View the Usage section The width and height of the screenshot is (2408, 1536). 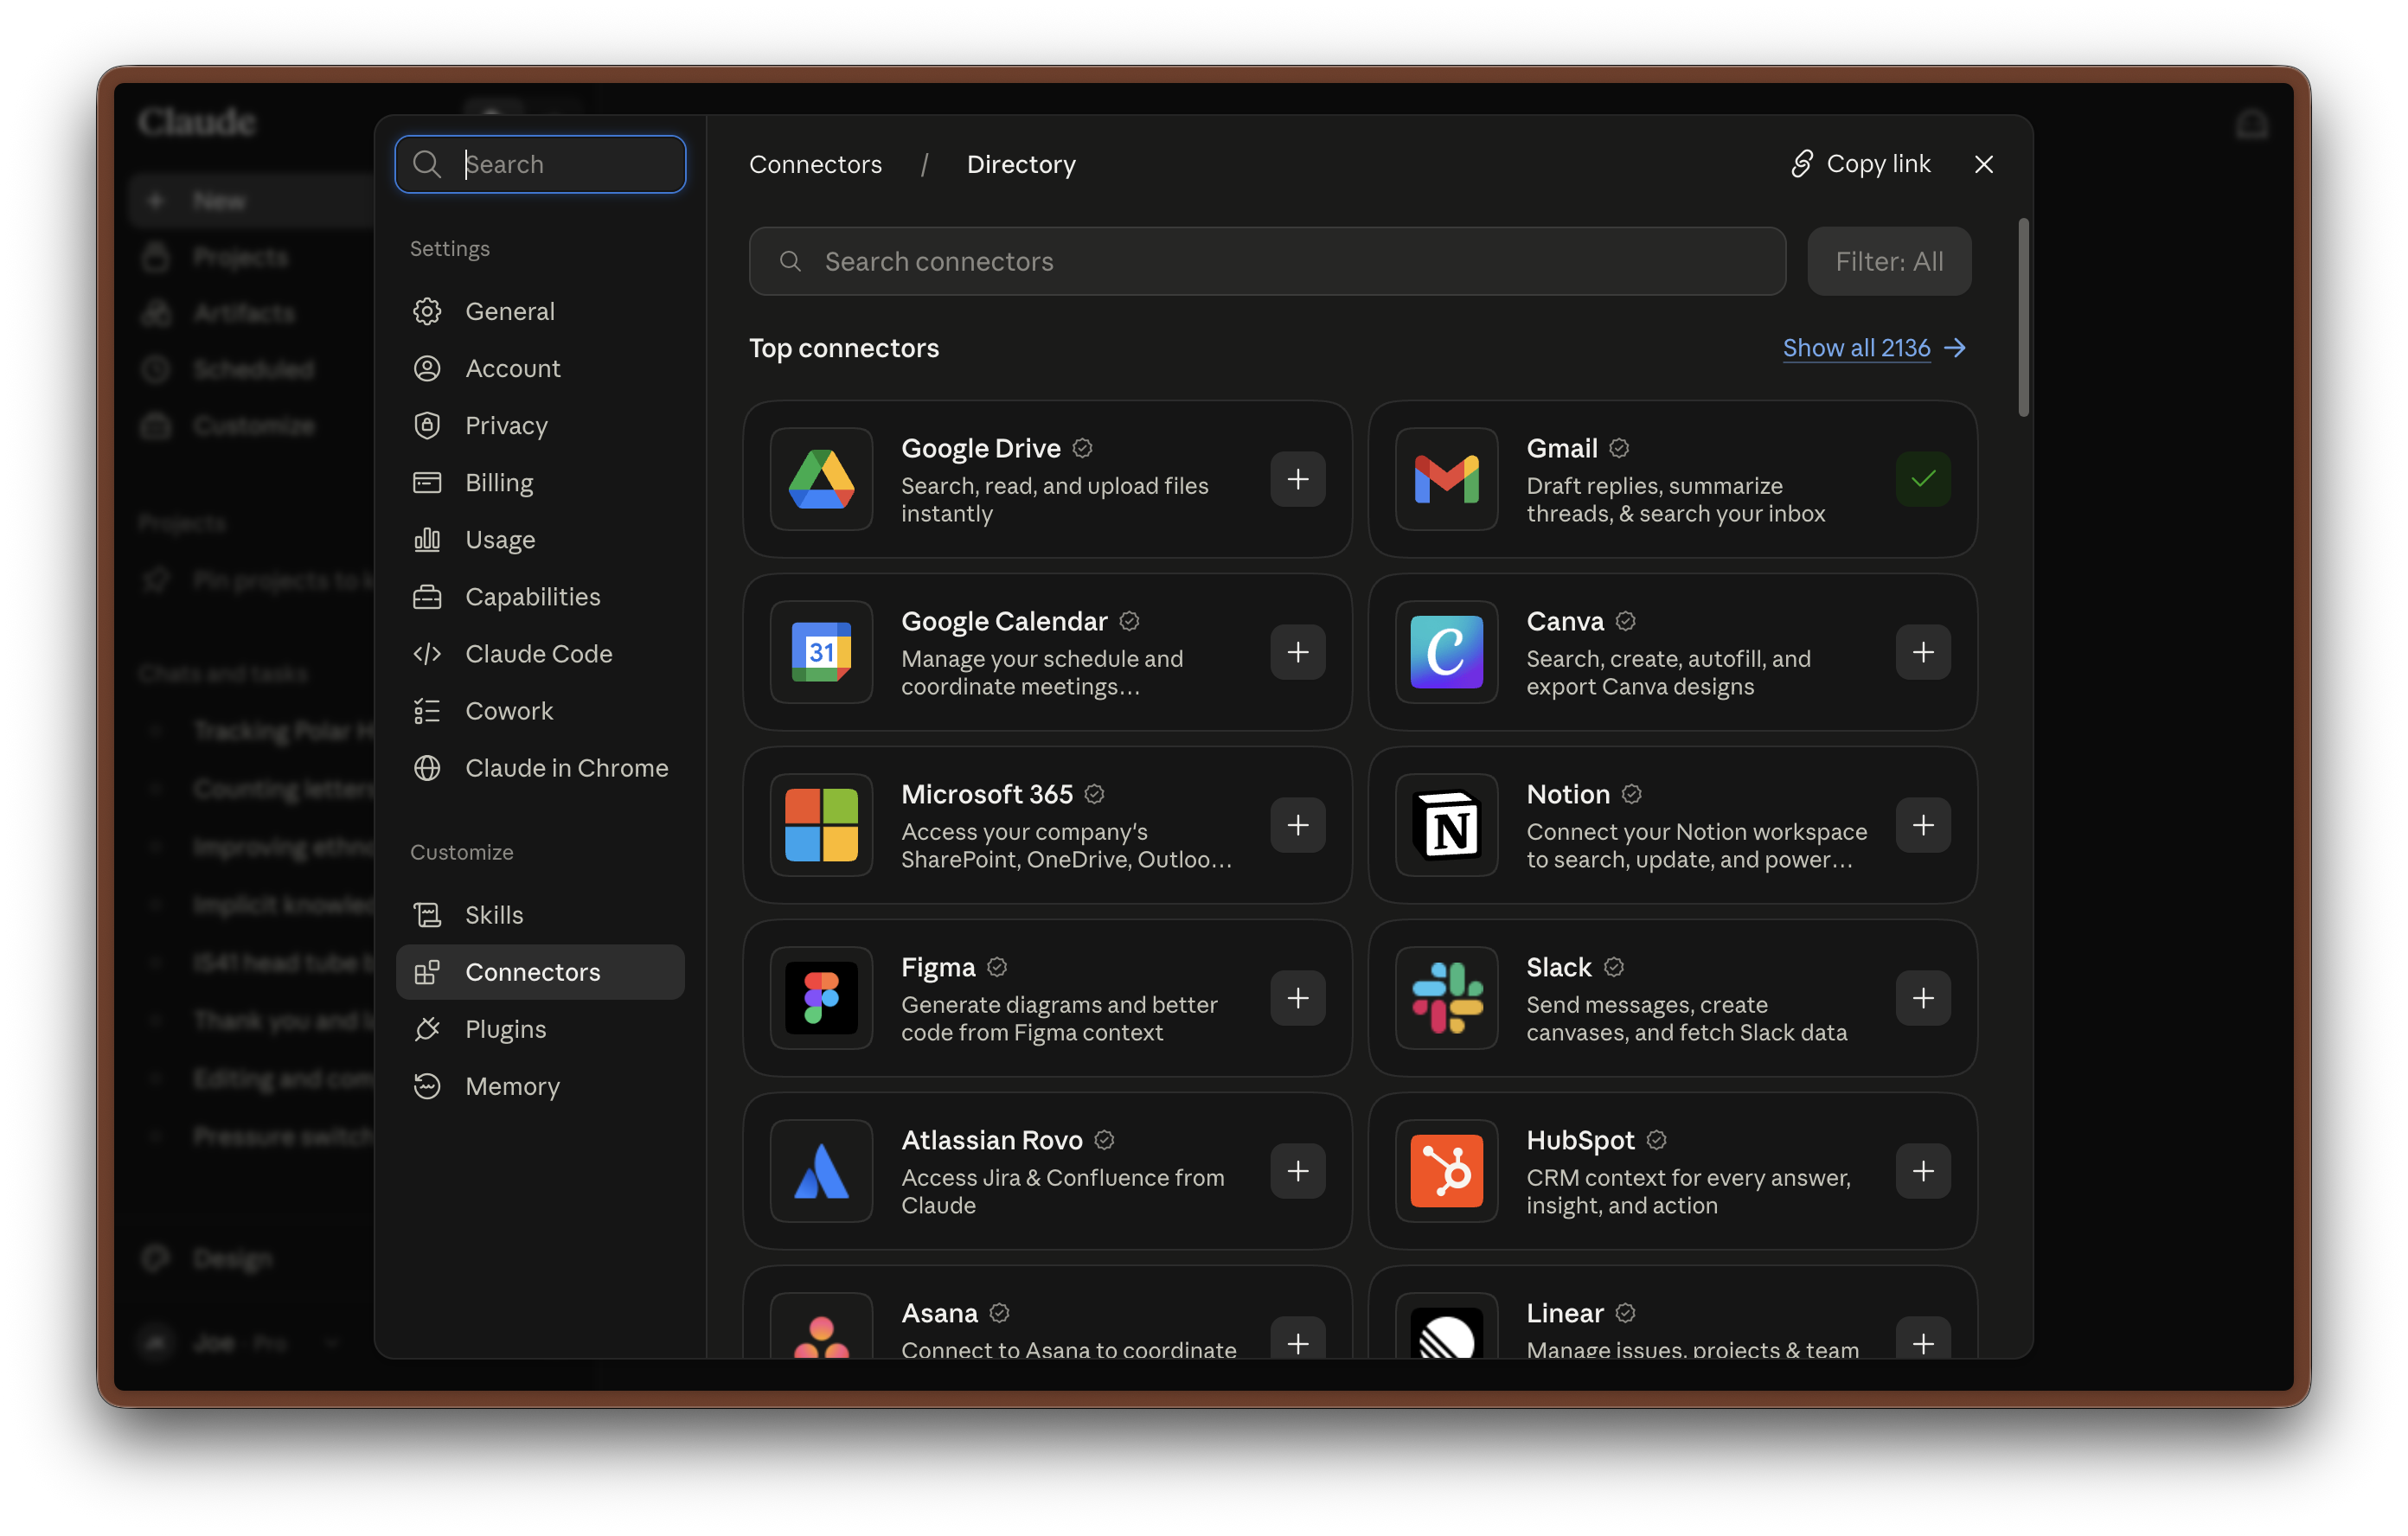coord(540,539)
